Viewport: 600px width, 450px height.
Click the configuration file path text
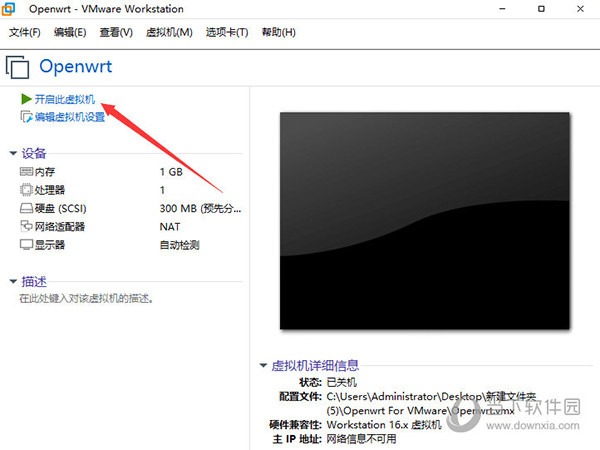click(431, 404)
